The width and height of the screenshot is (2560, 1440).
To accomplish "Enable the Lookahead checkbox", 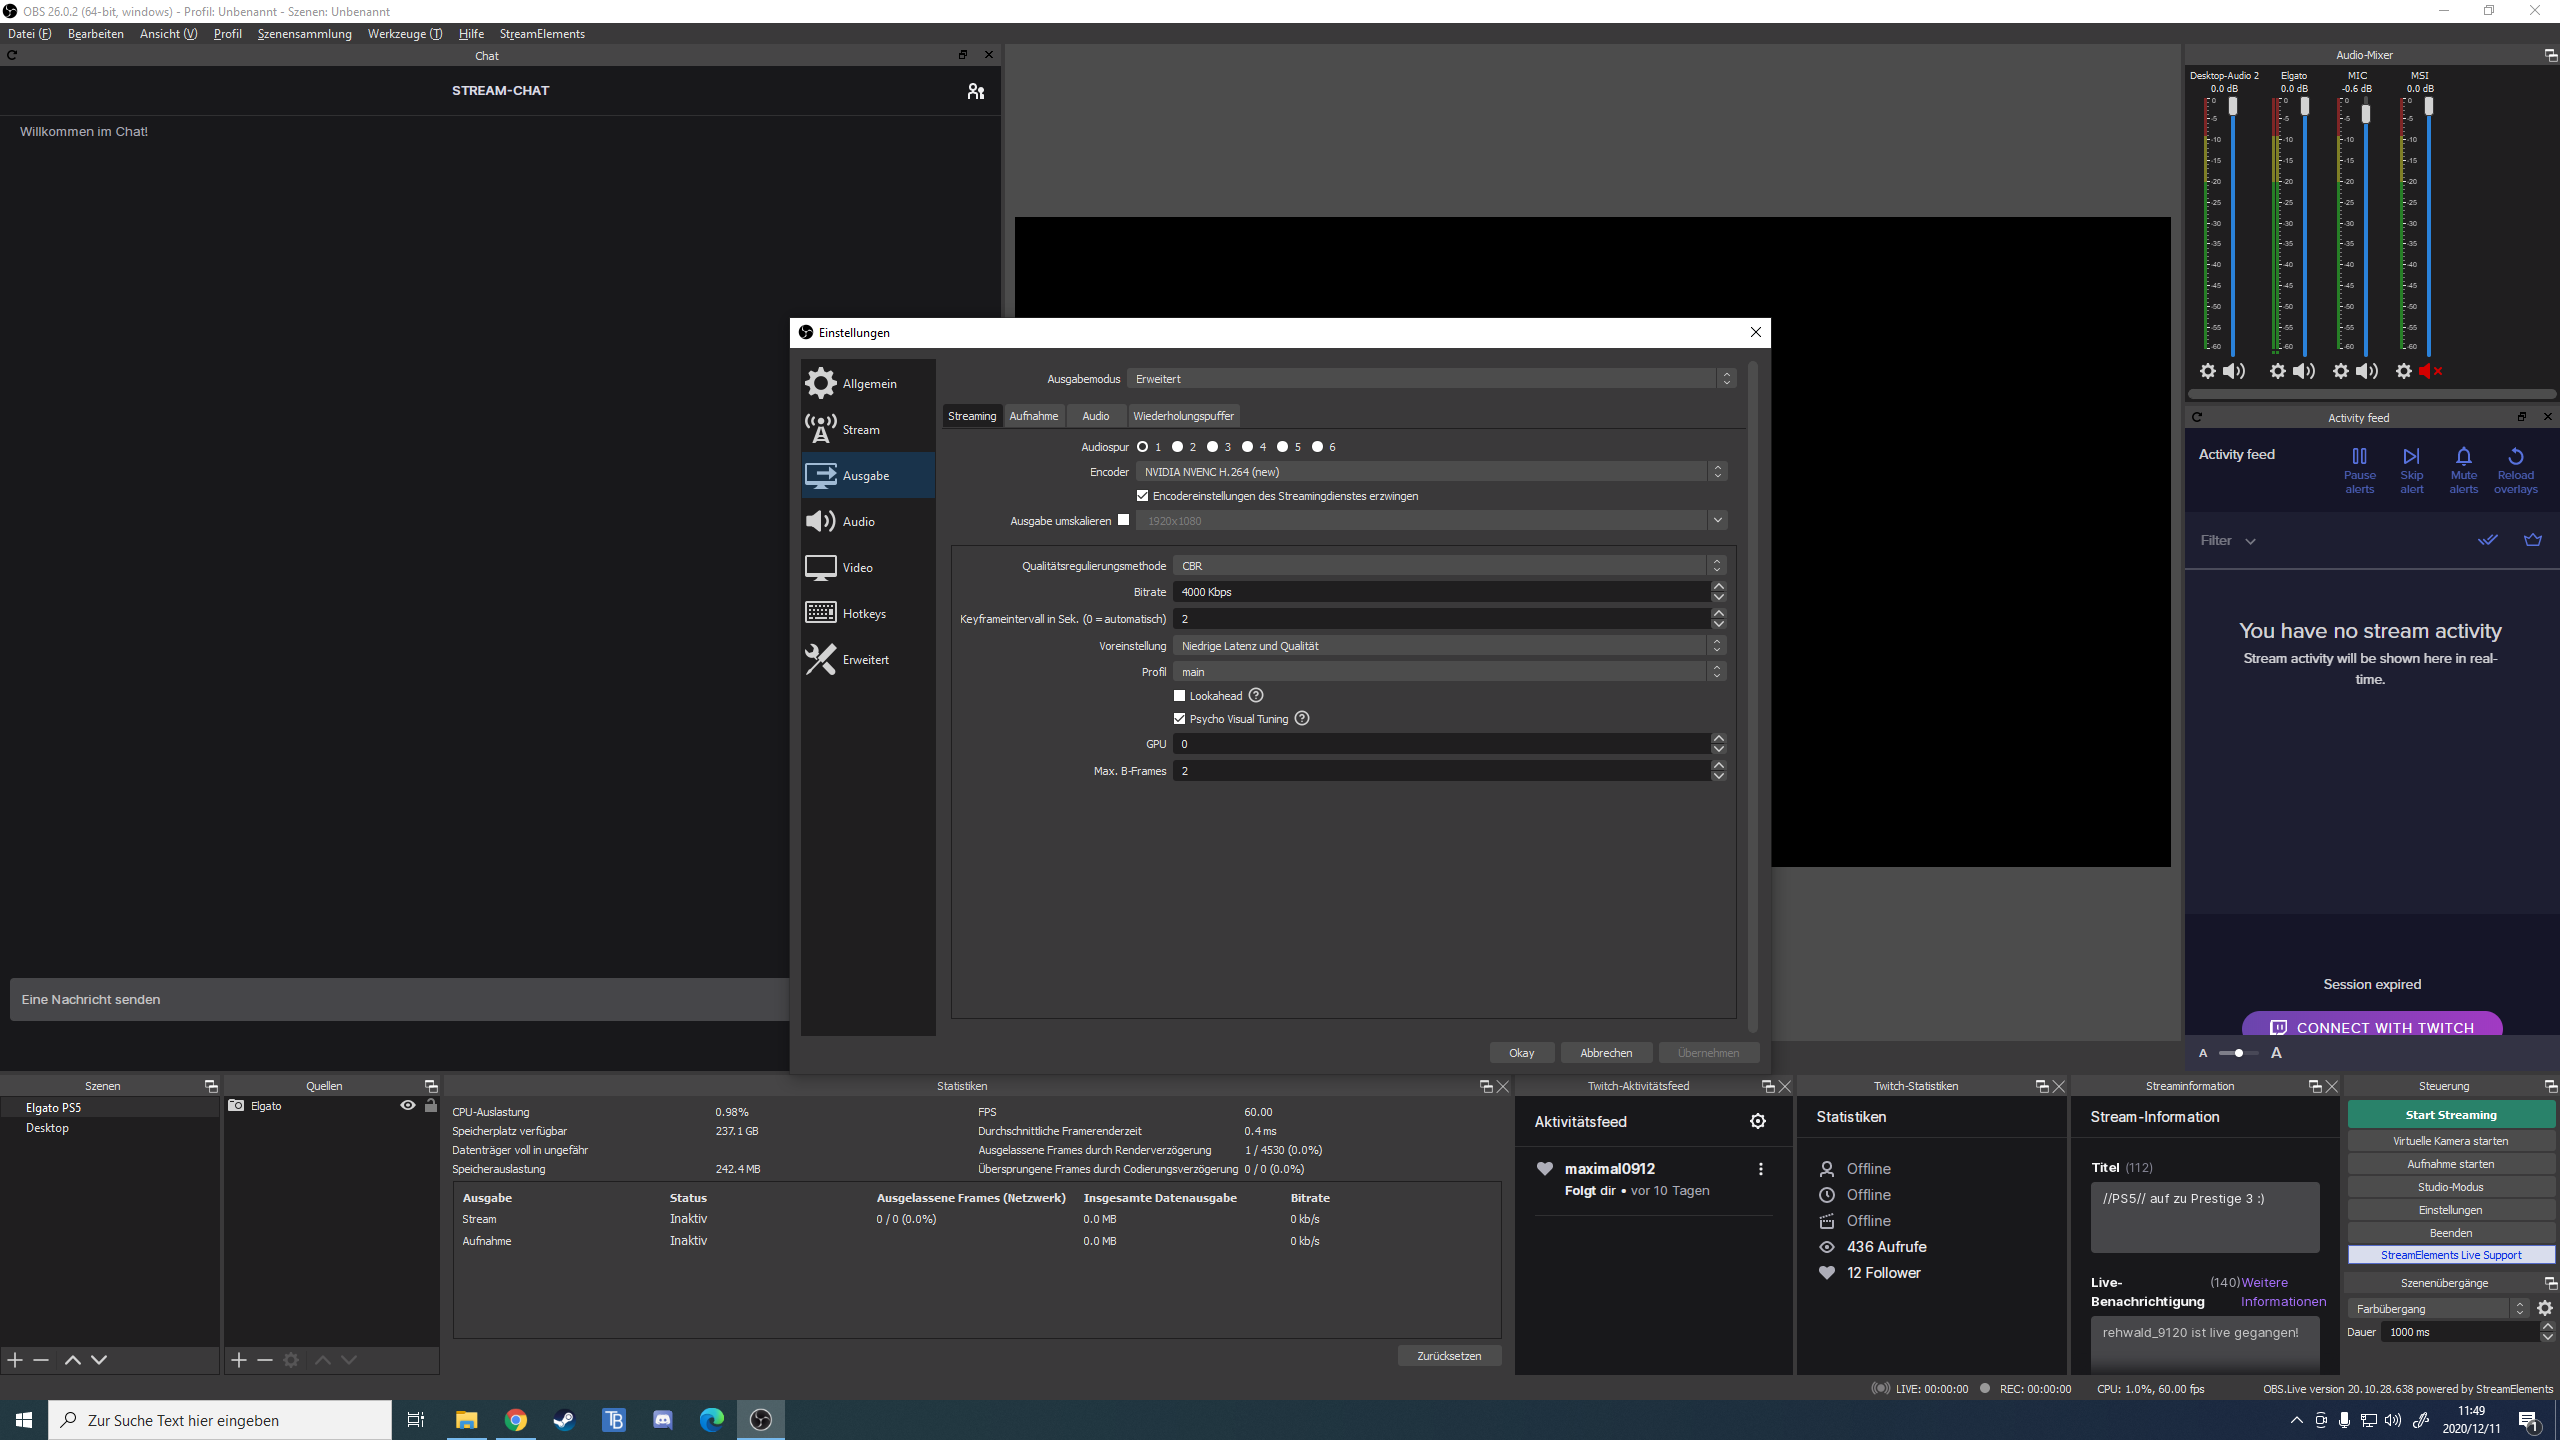I will [x=1179, y=696].
